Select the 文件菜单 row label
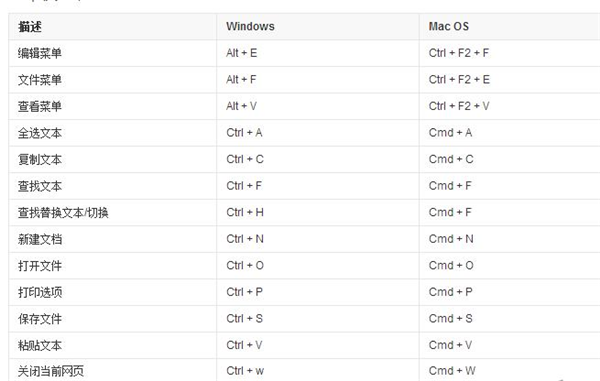Screen dimensions: 600x381 pyautogui.click(x=40, y=80)
